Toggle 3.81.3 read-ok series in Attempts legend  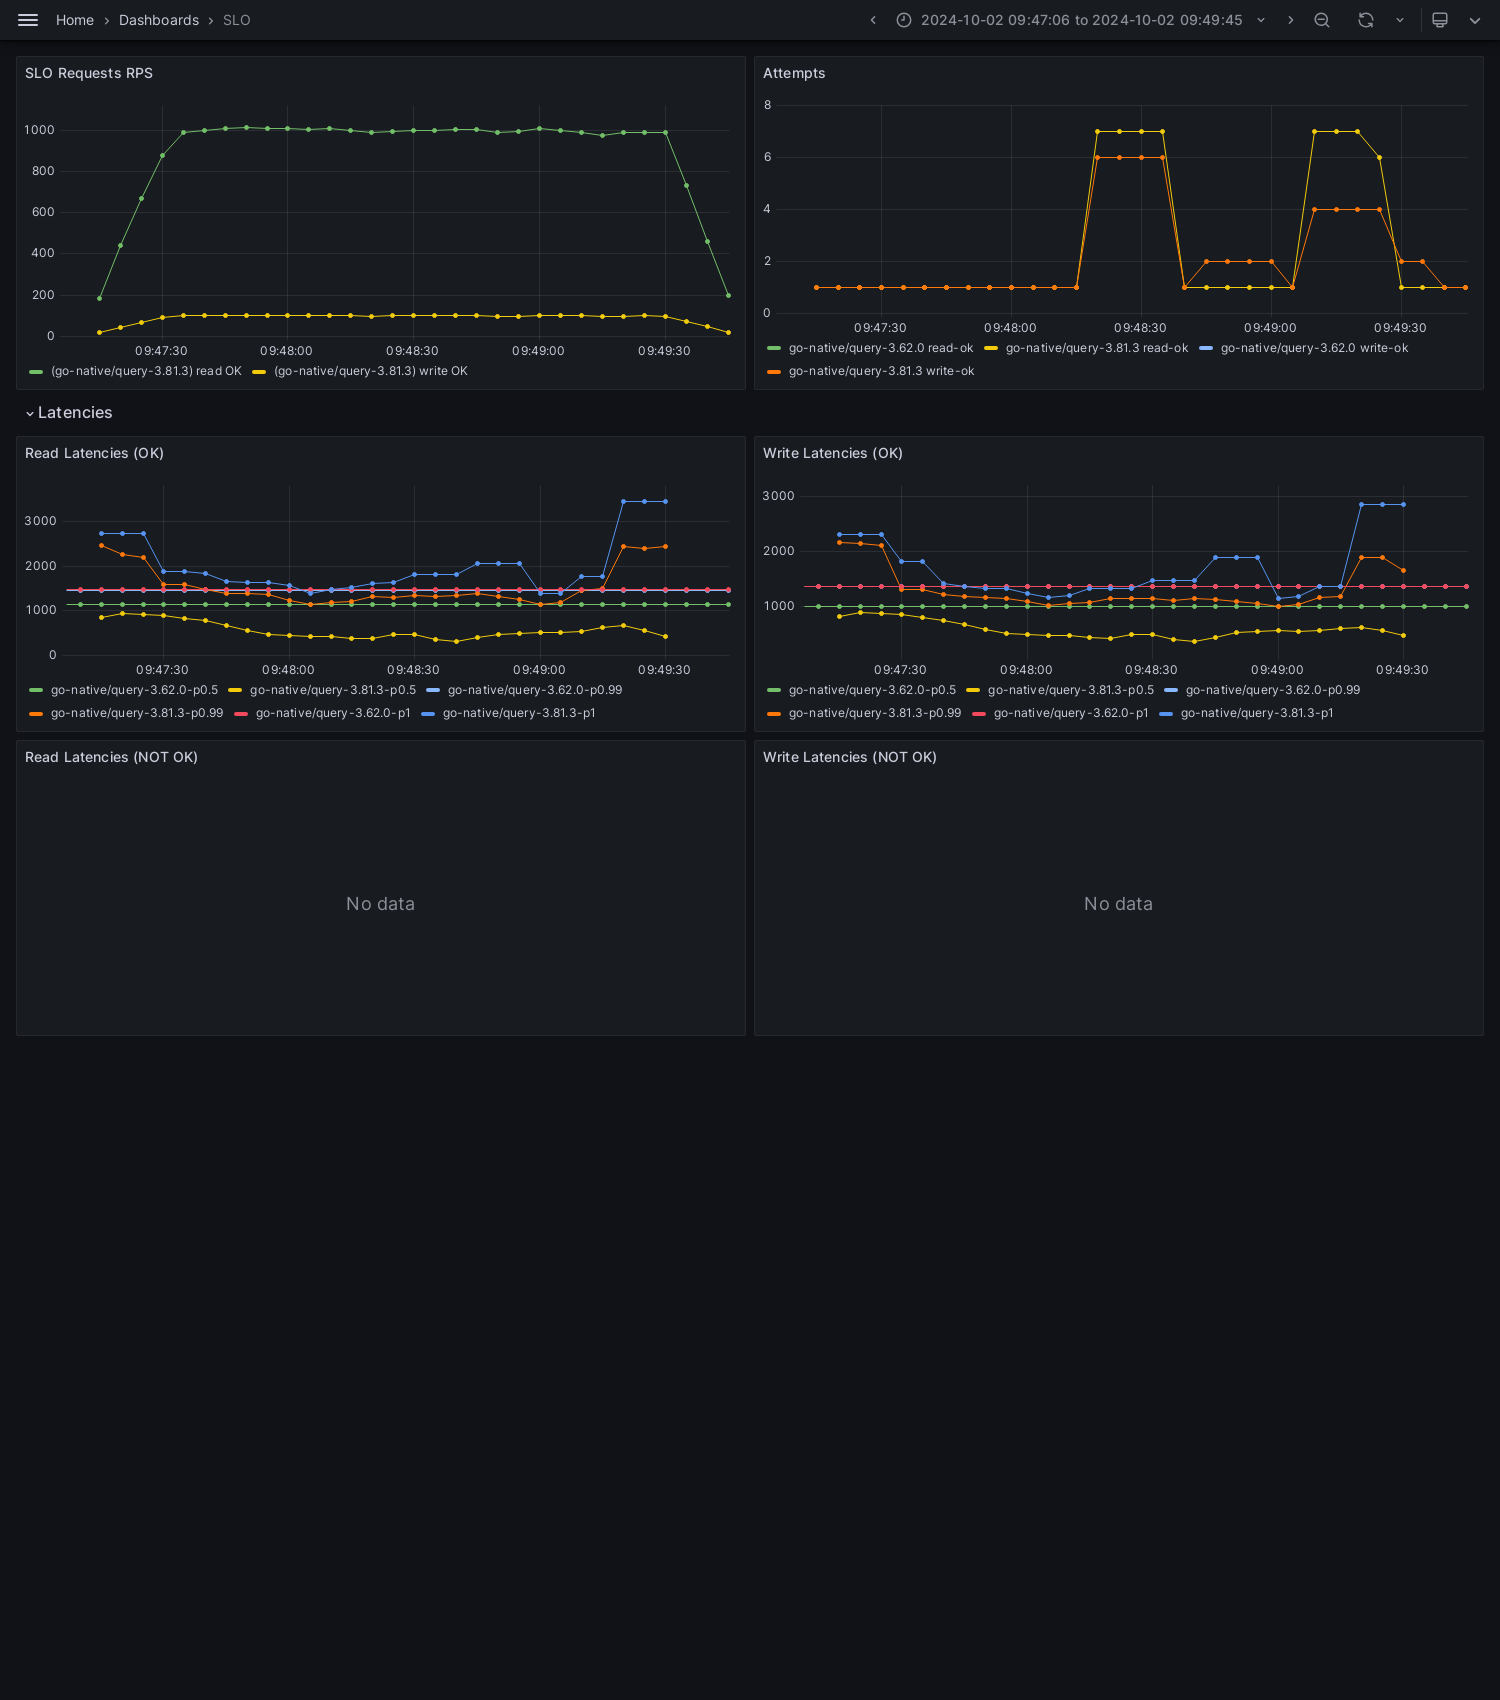tap(1097, 348)
